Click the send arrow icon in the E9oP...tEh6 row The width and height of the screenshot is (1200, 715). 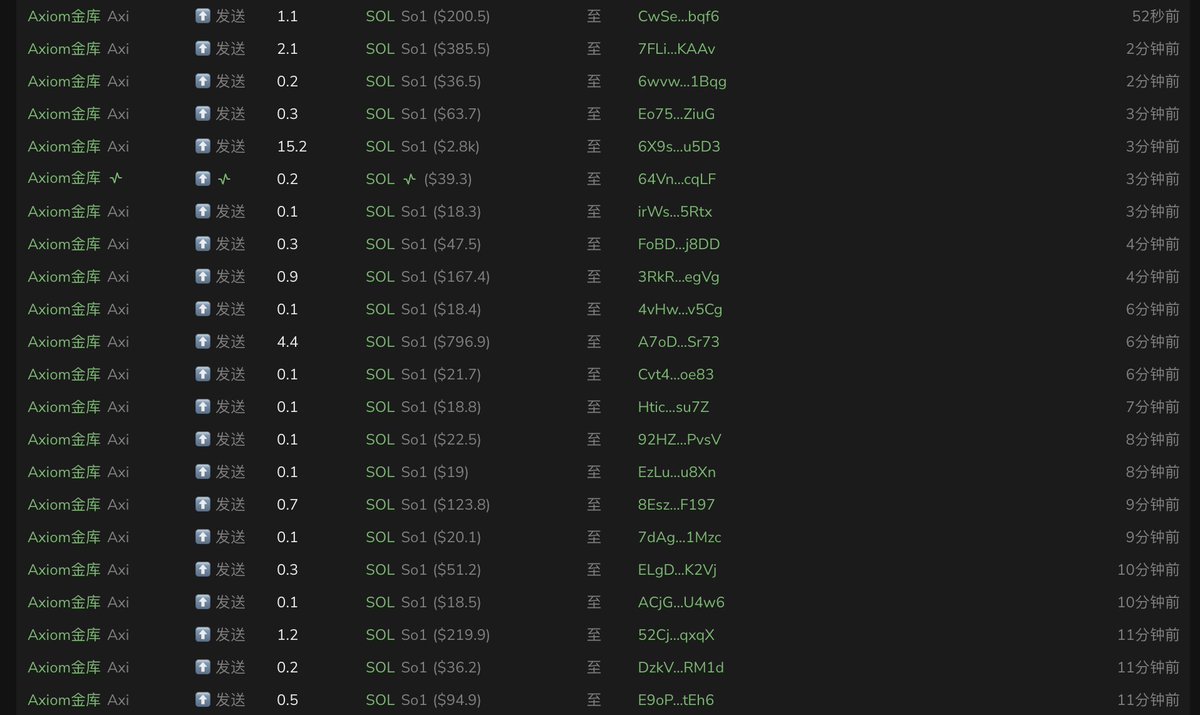203,700
